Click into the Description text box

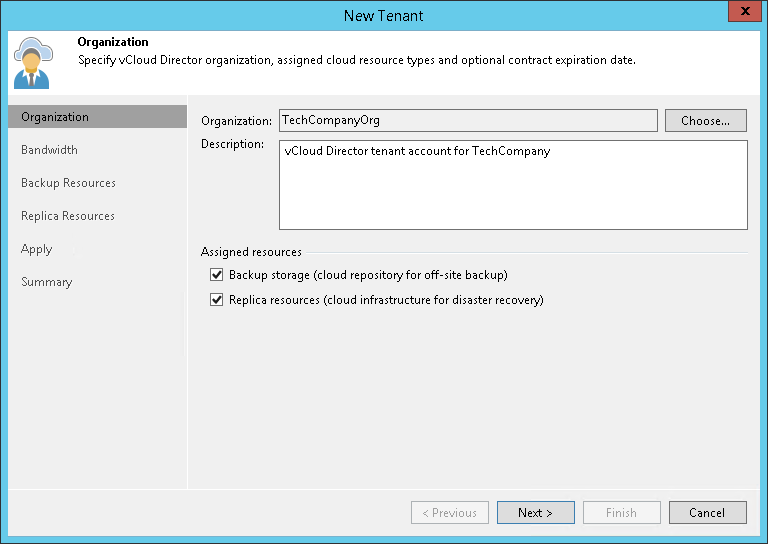(513, 185)
